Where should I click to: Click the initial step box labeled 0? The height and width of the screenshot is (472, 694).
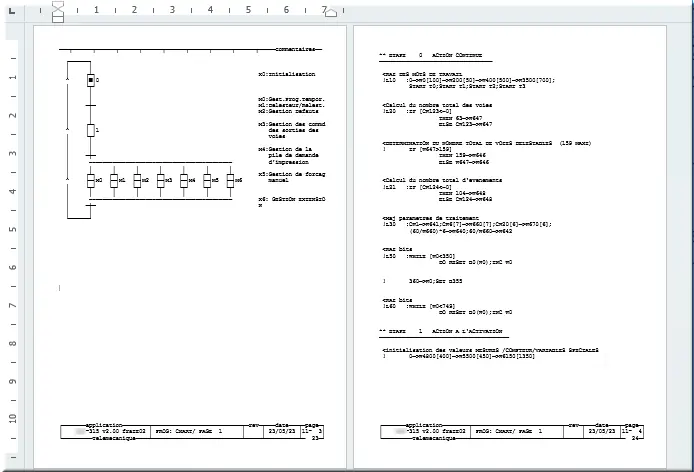[x=91, y=80]
